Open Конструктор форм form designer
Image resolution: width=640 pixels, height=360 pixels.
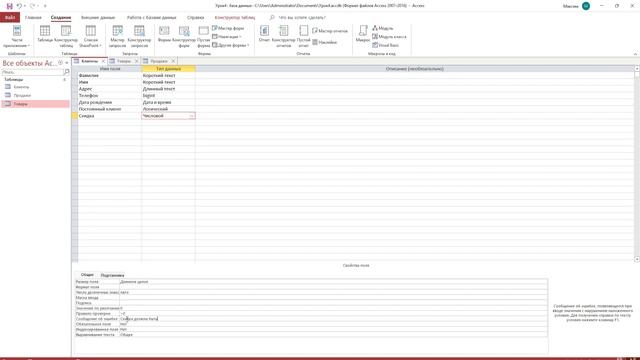coord(184,36)
